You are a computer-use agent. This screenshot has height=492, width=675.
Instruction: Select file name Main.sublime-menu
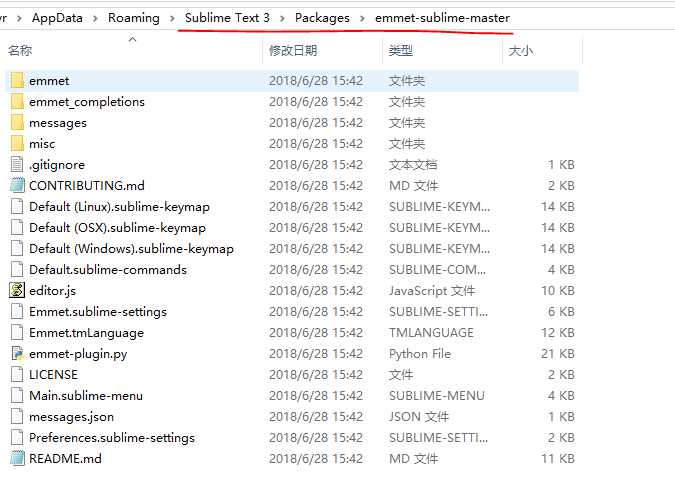(x=86, y=396)
